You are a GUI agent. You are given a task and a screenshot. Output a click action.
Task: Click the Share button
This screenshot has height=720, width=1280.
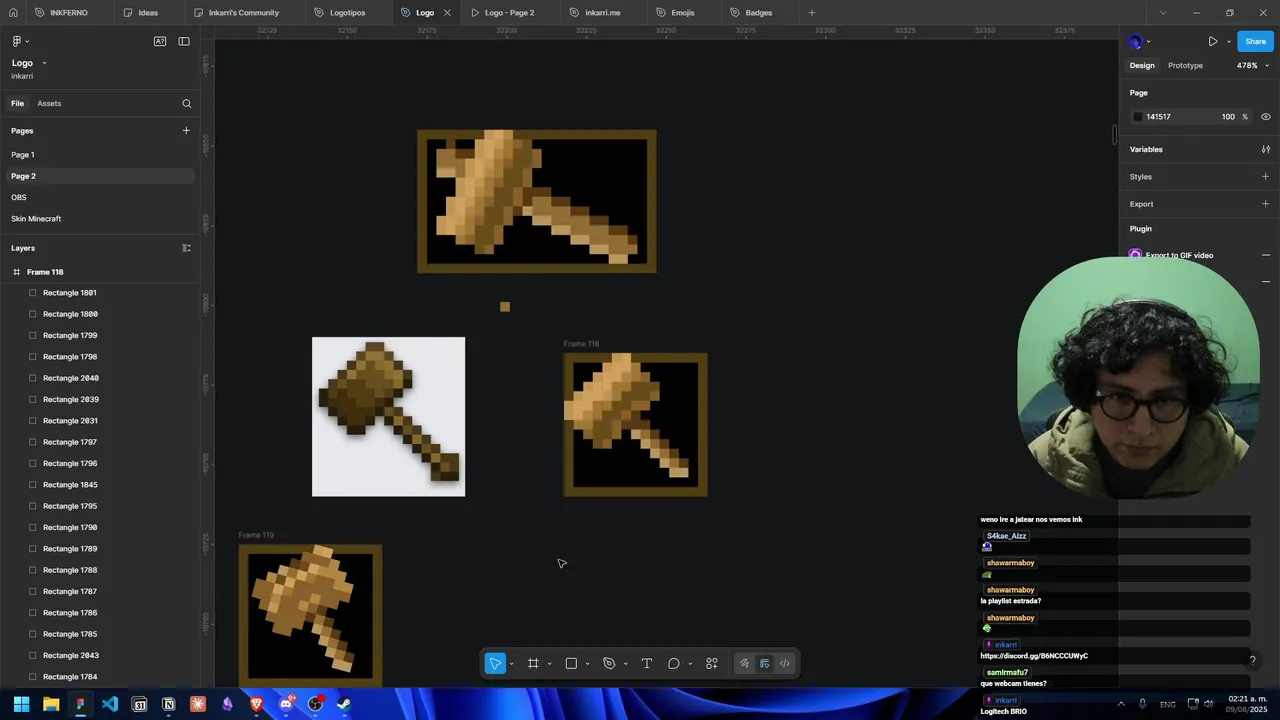(x=1255, y=42)
